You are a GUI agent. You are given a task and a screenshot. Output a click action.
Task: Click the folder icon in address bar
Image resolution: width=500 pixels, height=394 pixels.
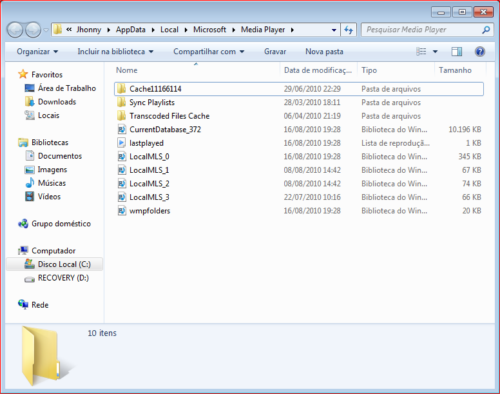click(58, 30)
